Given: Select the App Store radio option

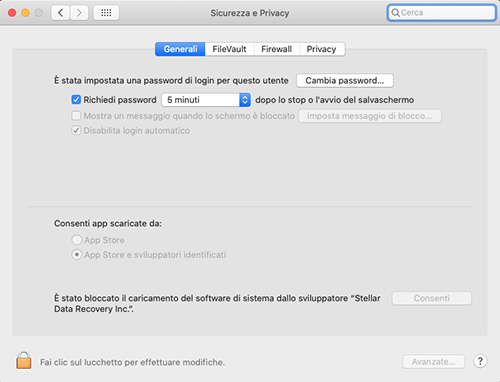Looking at the screenshot, I should [x=77, y=240].
